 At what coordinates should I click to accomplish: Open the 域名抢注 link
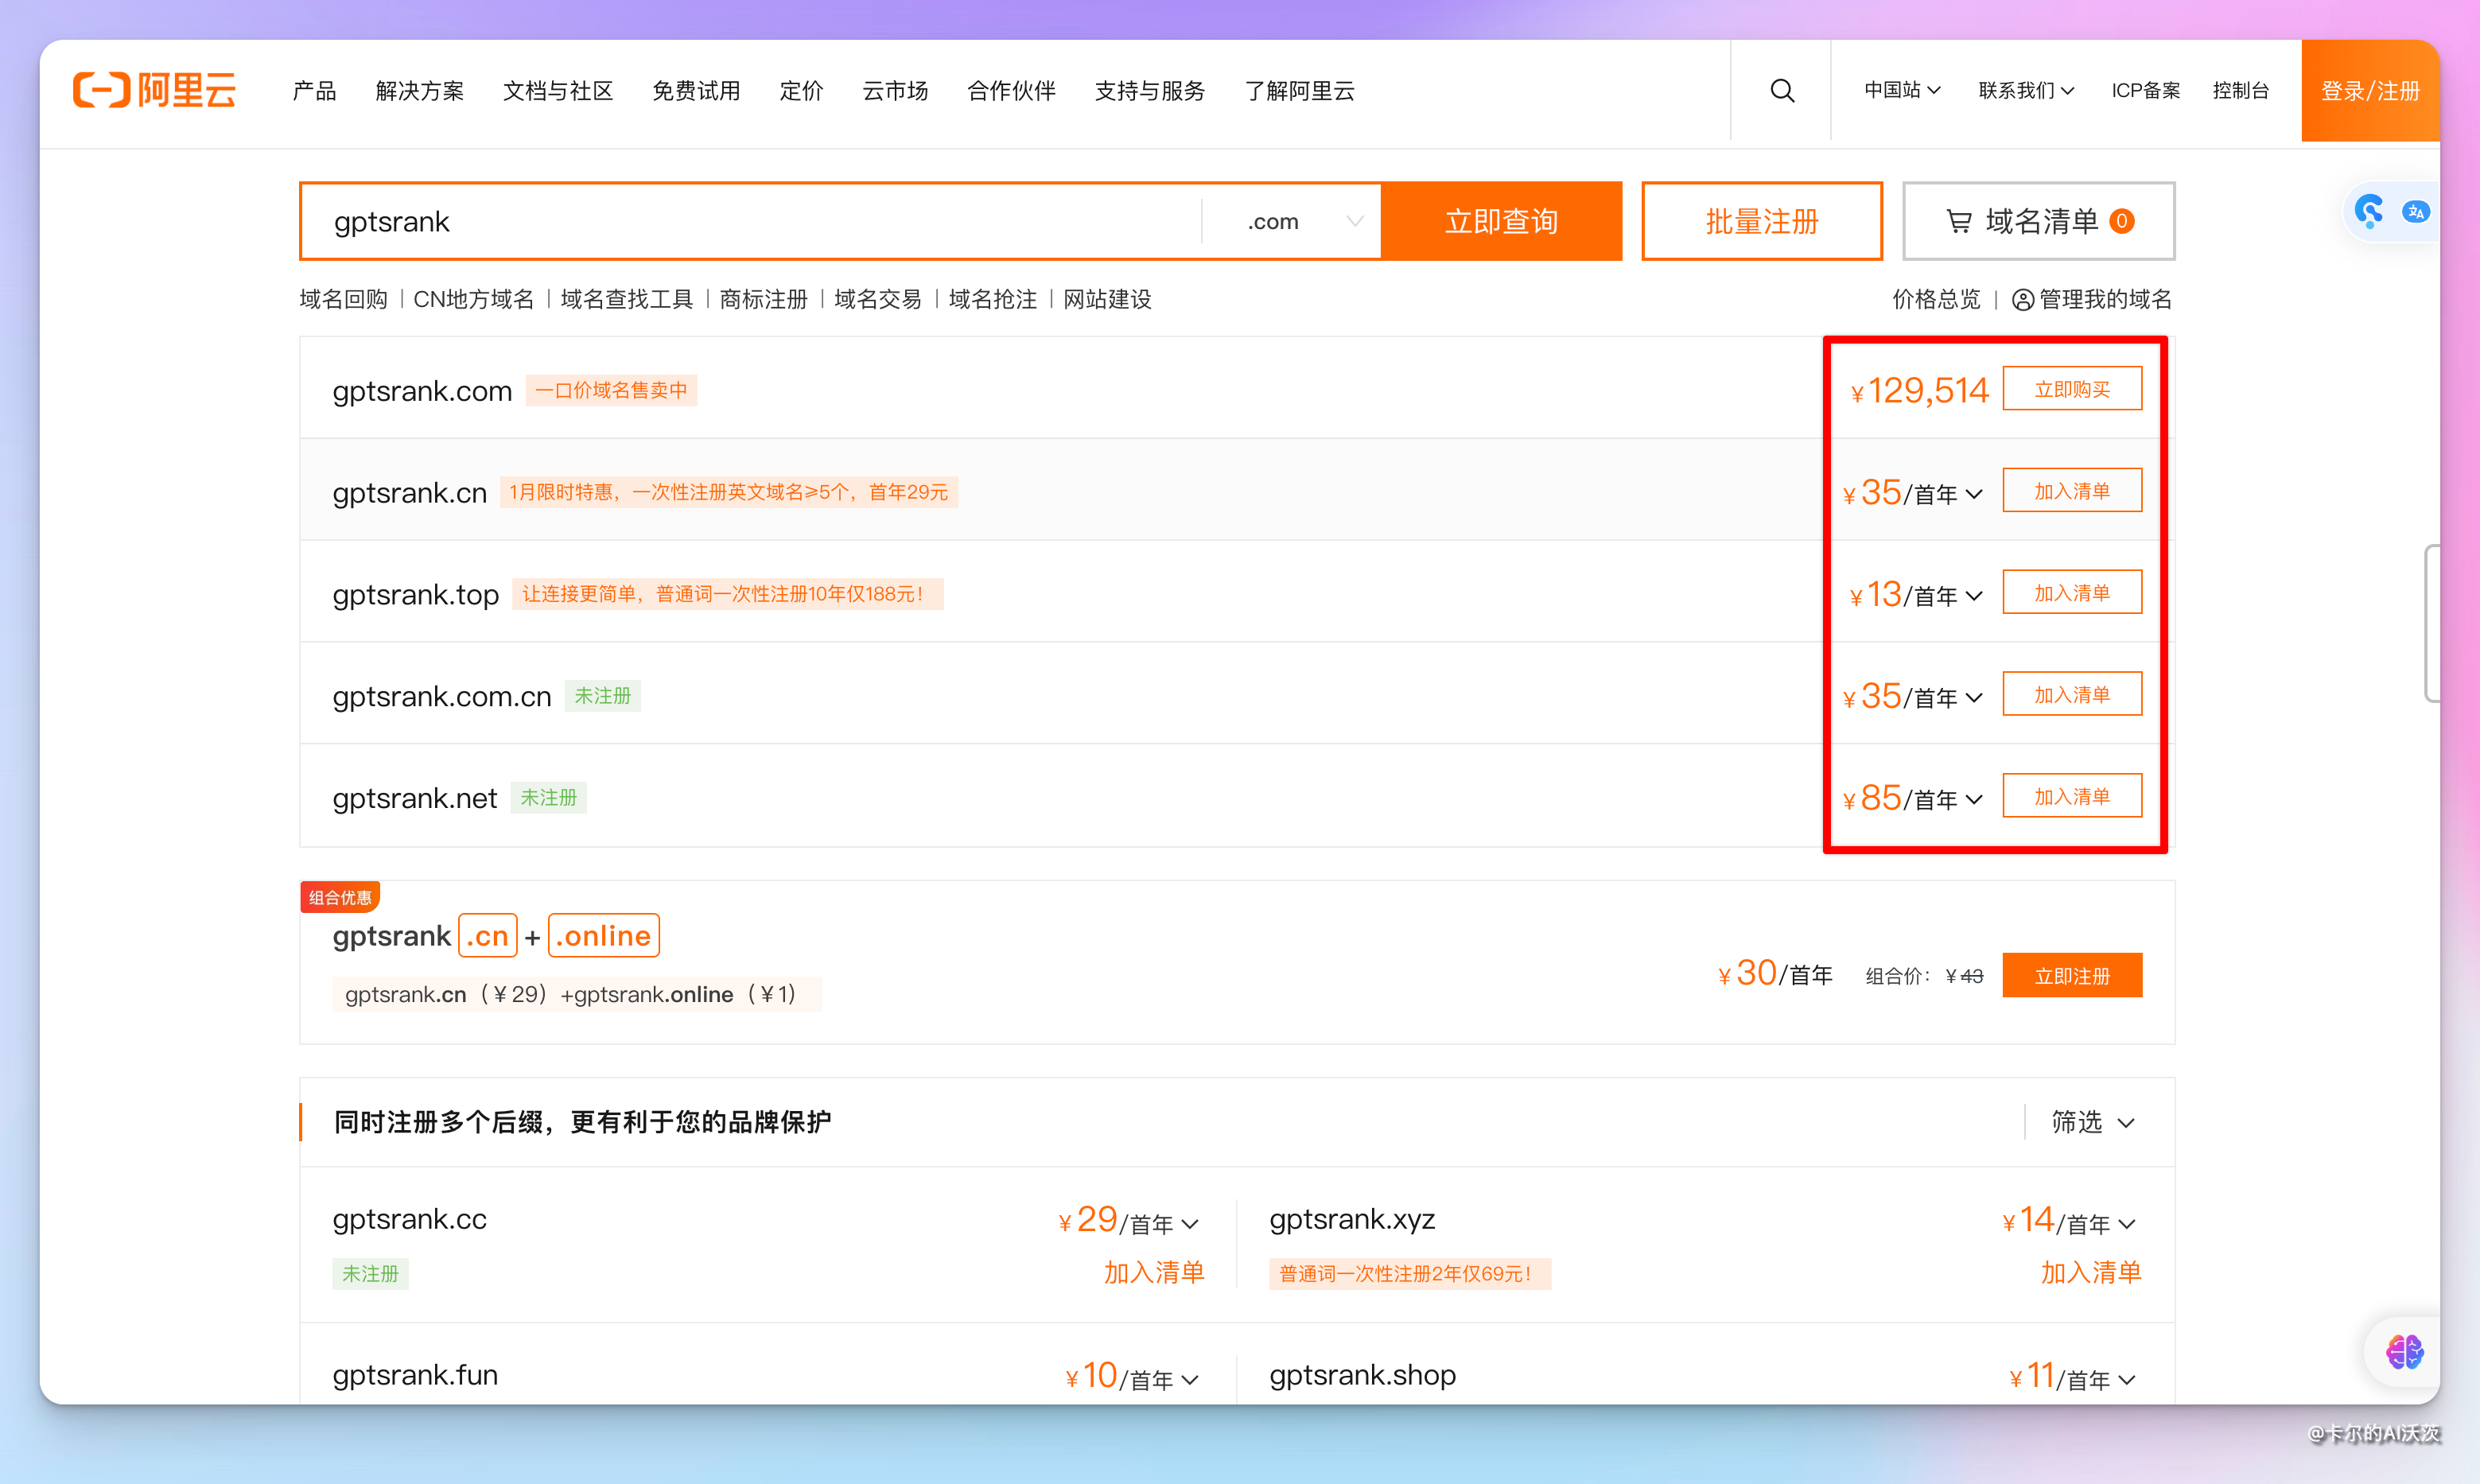coord(993,300)
